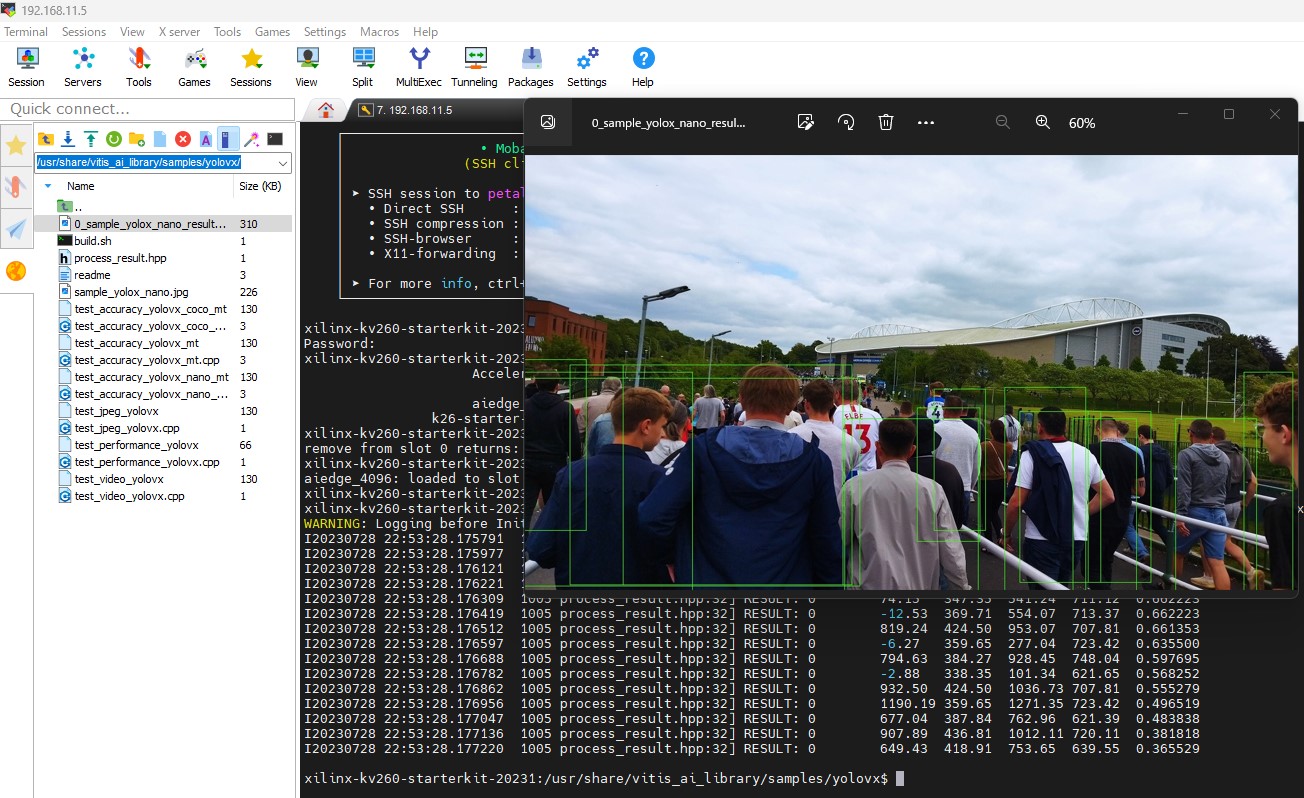Edit the image in the Photos viewer

[x=806, y=122]
